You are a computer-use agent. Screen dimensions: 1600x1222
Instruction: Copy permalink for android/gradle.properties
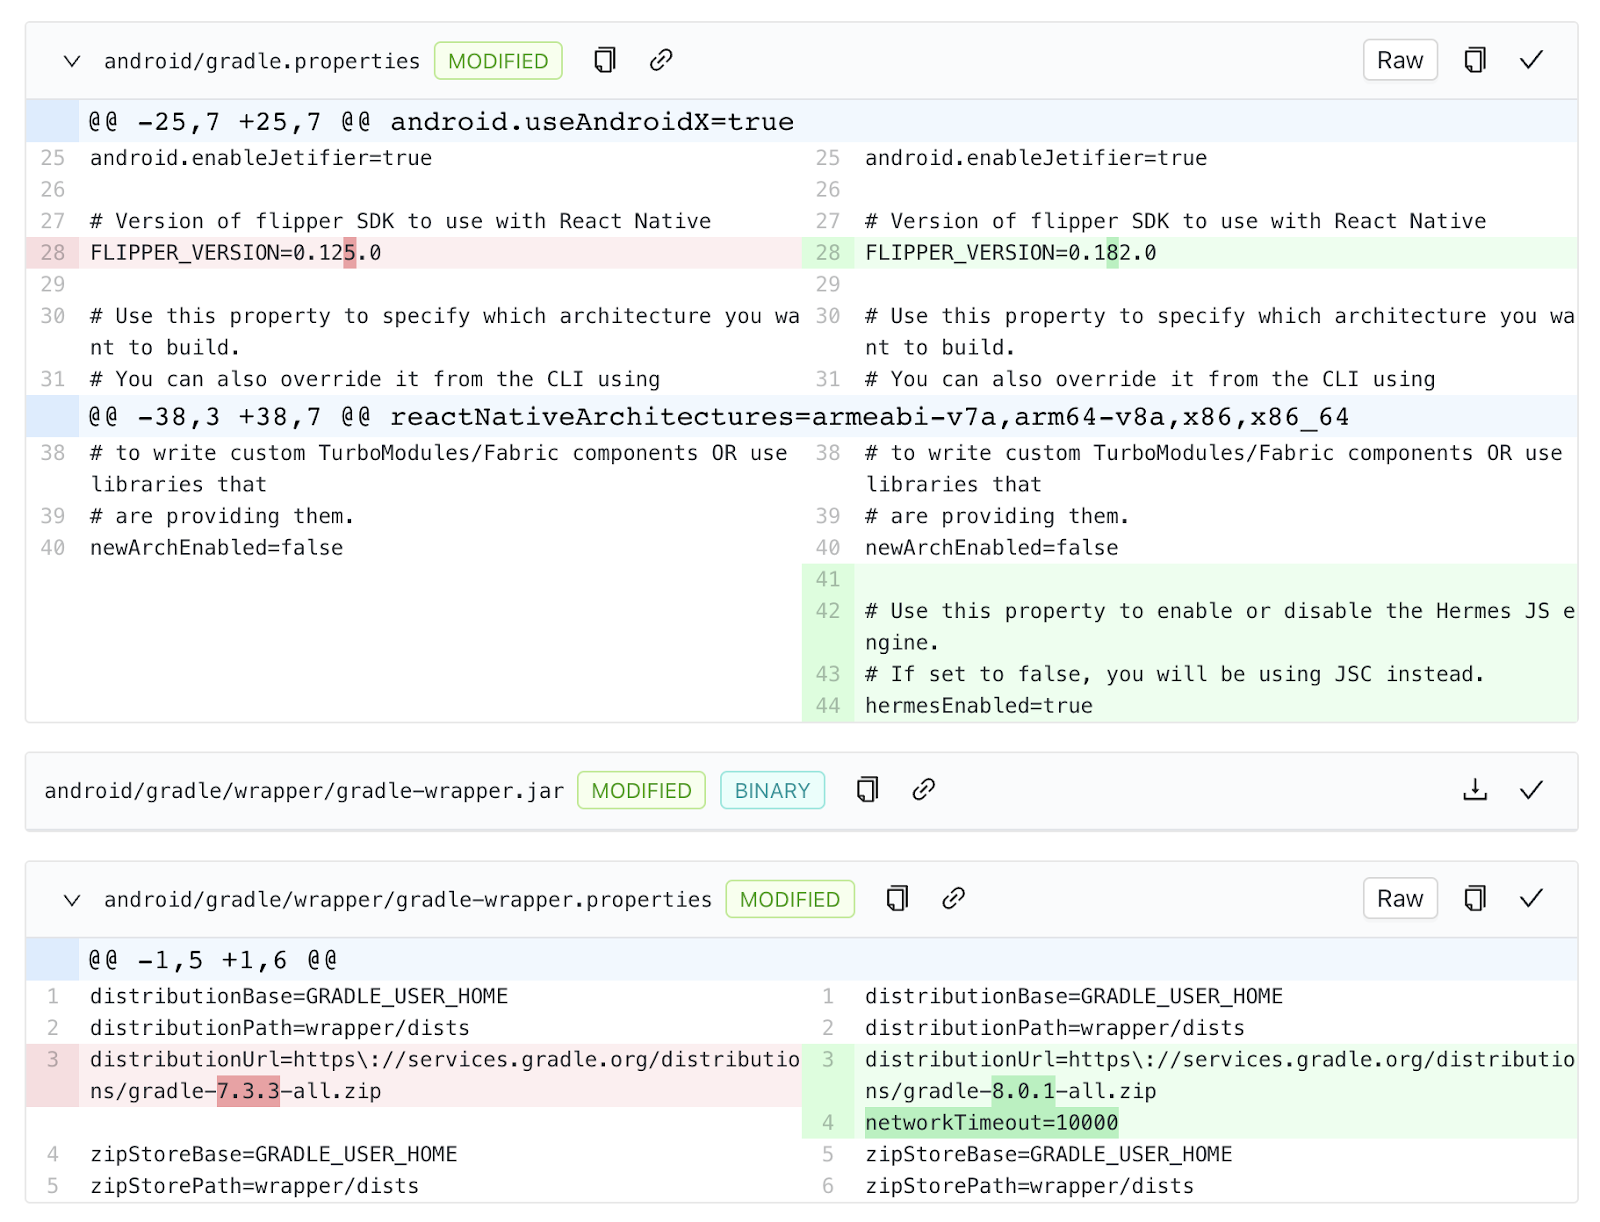tap(660, 61)
